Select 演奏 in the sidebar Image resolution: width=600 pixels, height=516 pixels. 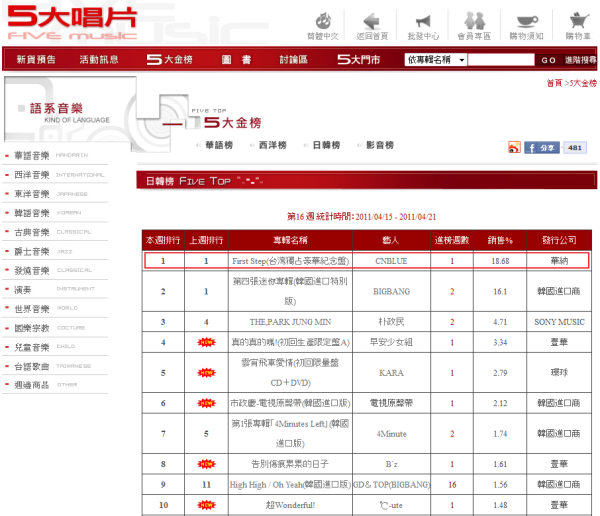click(x=23, y=290)
